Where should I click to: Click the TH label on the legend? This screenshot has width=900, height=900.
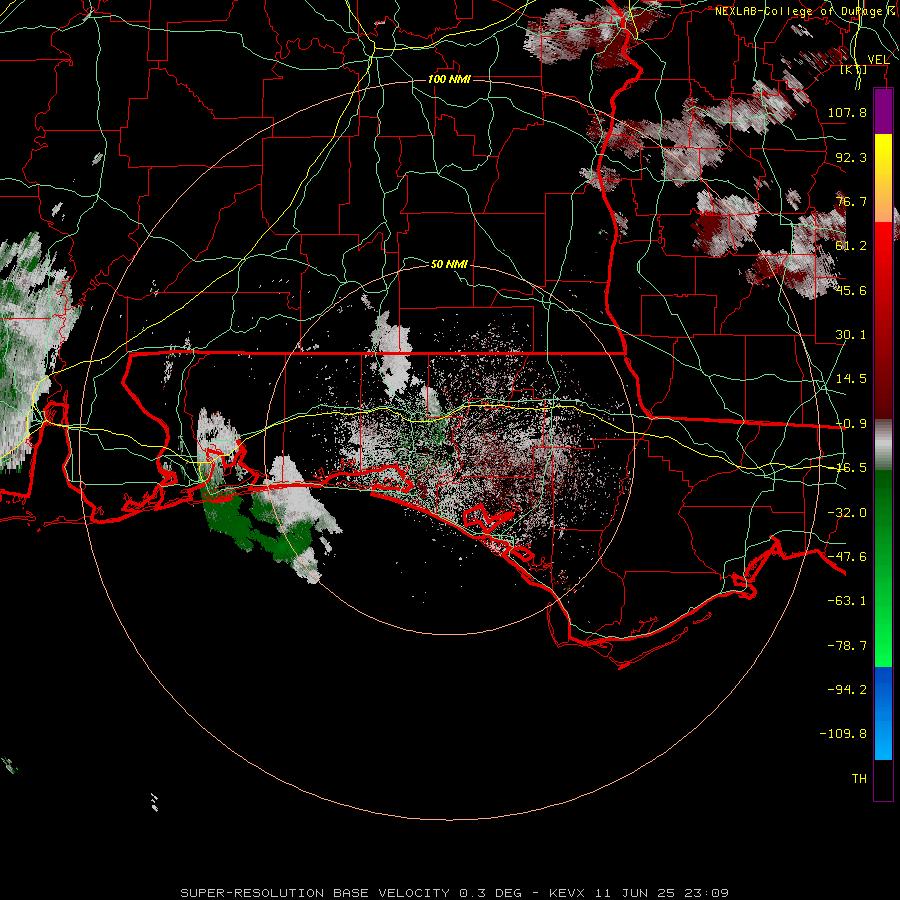859,779
